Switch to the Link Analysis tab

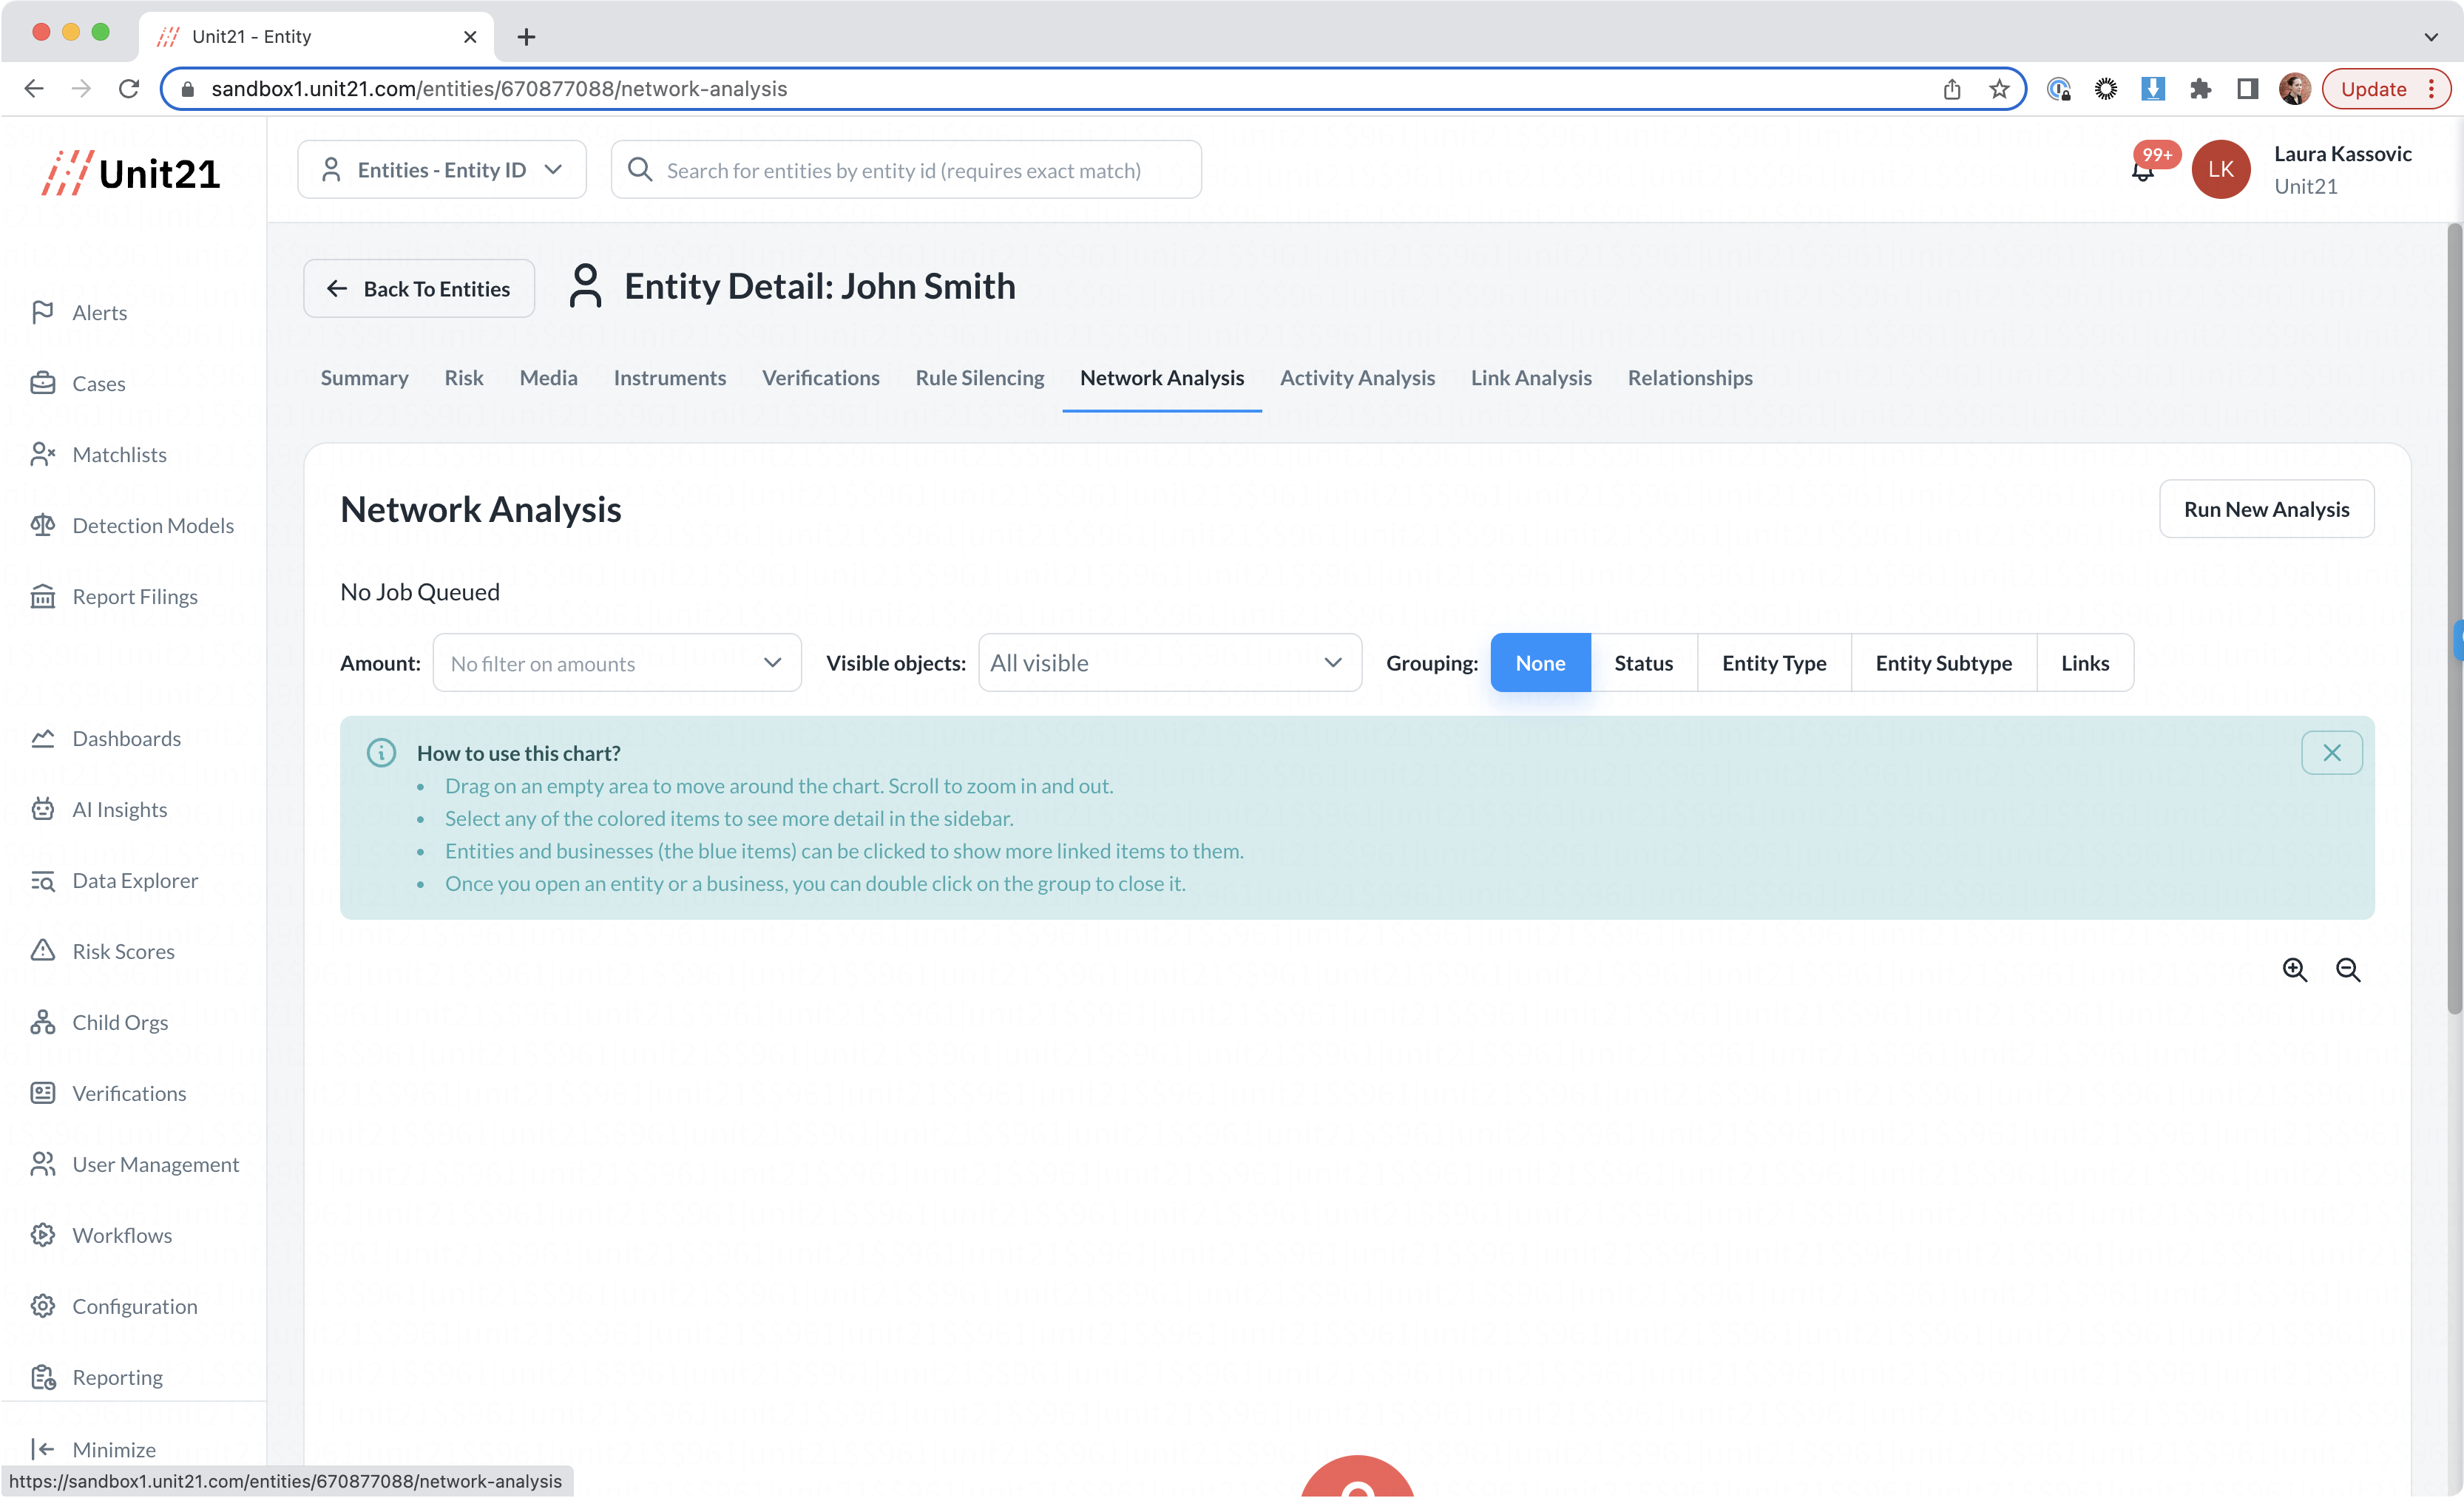[x=1530, y=378]
